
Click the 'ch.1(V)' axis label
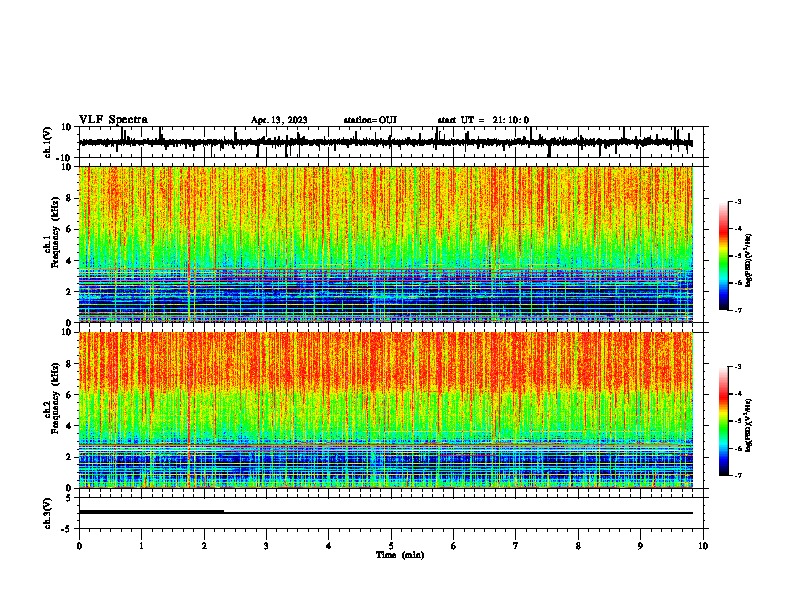pos(48,142)
